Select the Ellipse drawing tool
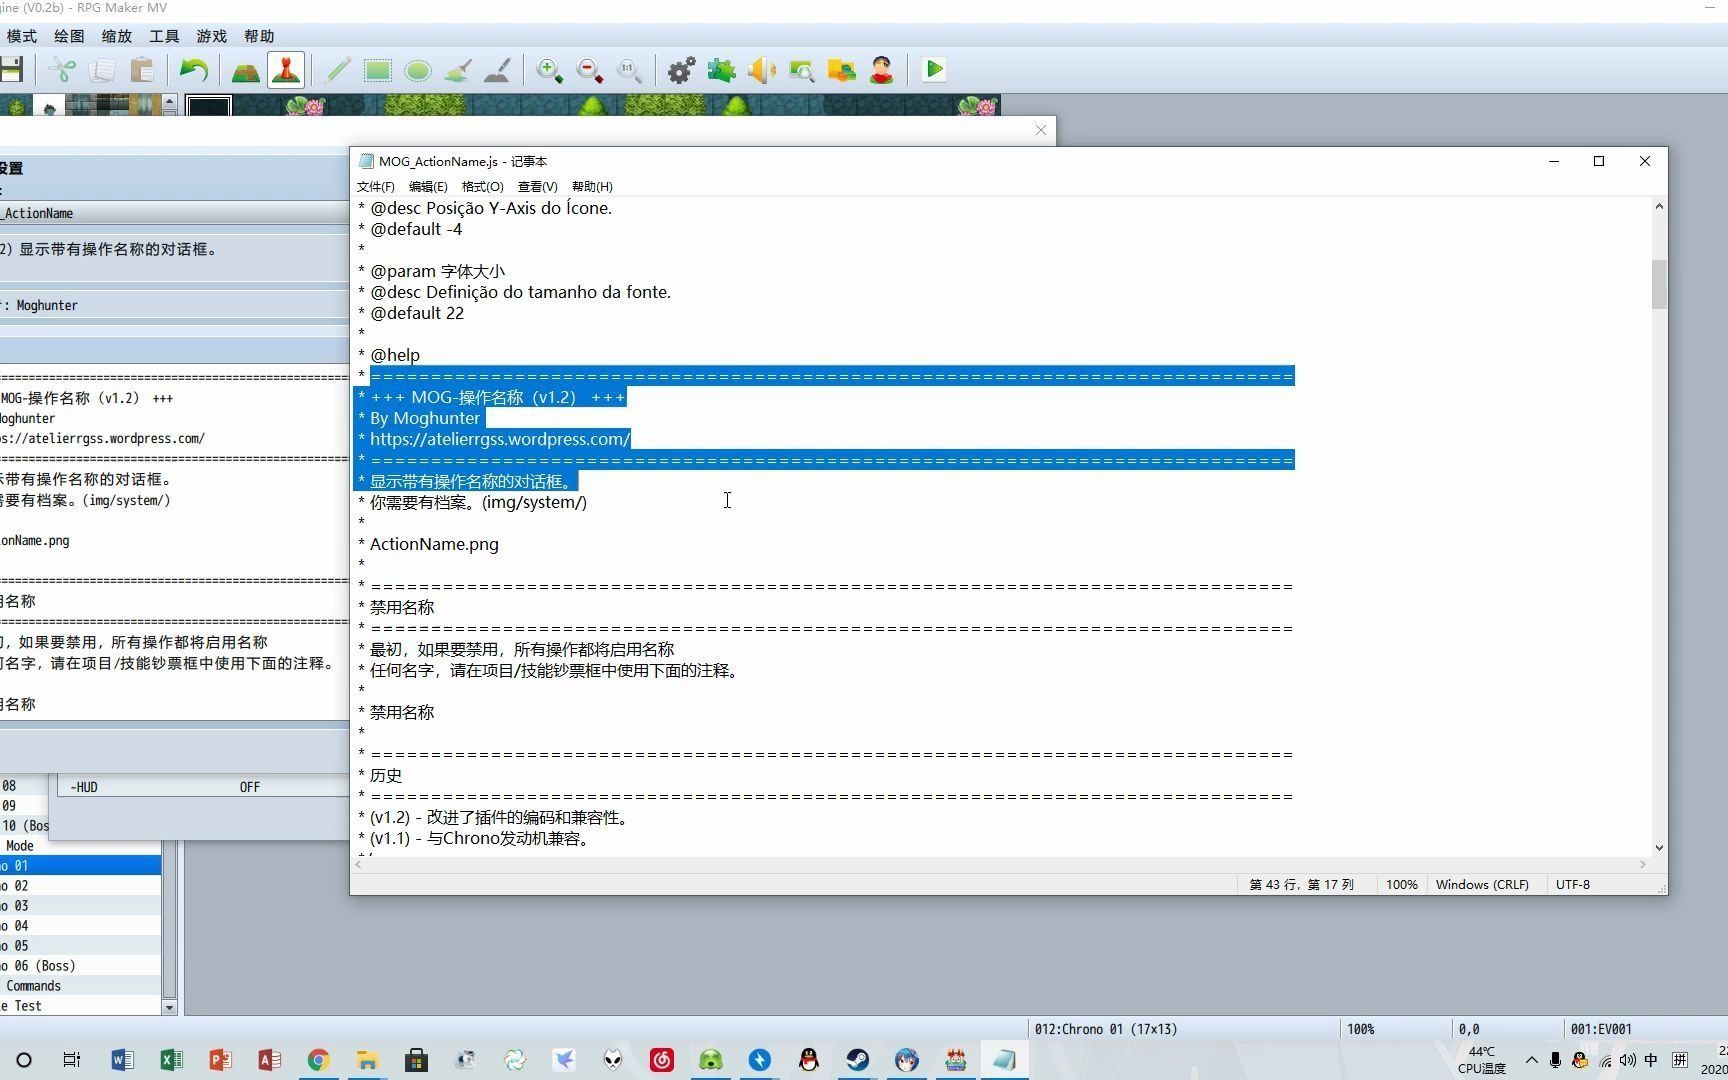Viewport: 1728px width, 1080px height. [x=418, y=70]
